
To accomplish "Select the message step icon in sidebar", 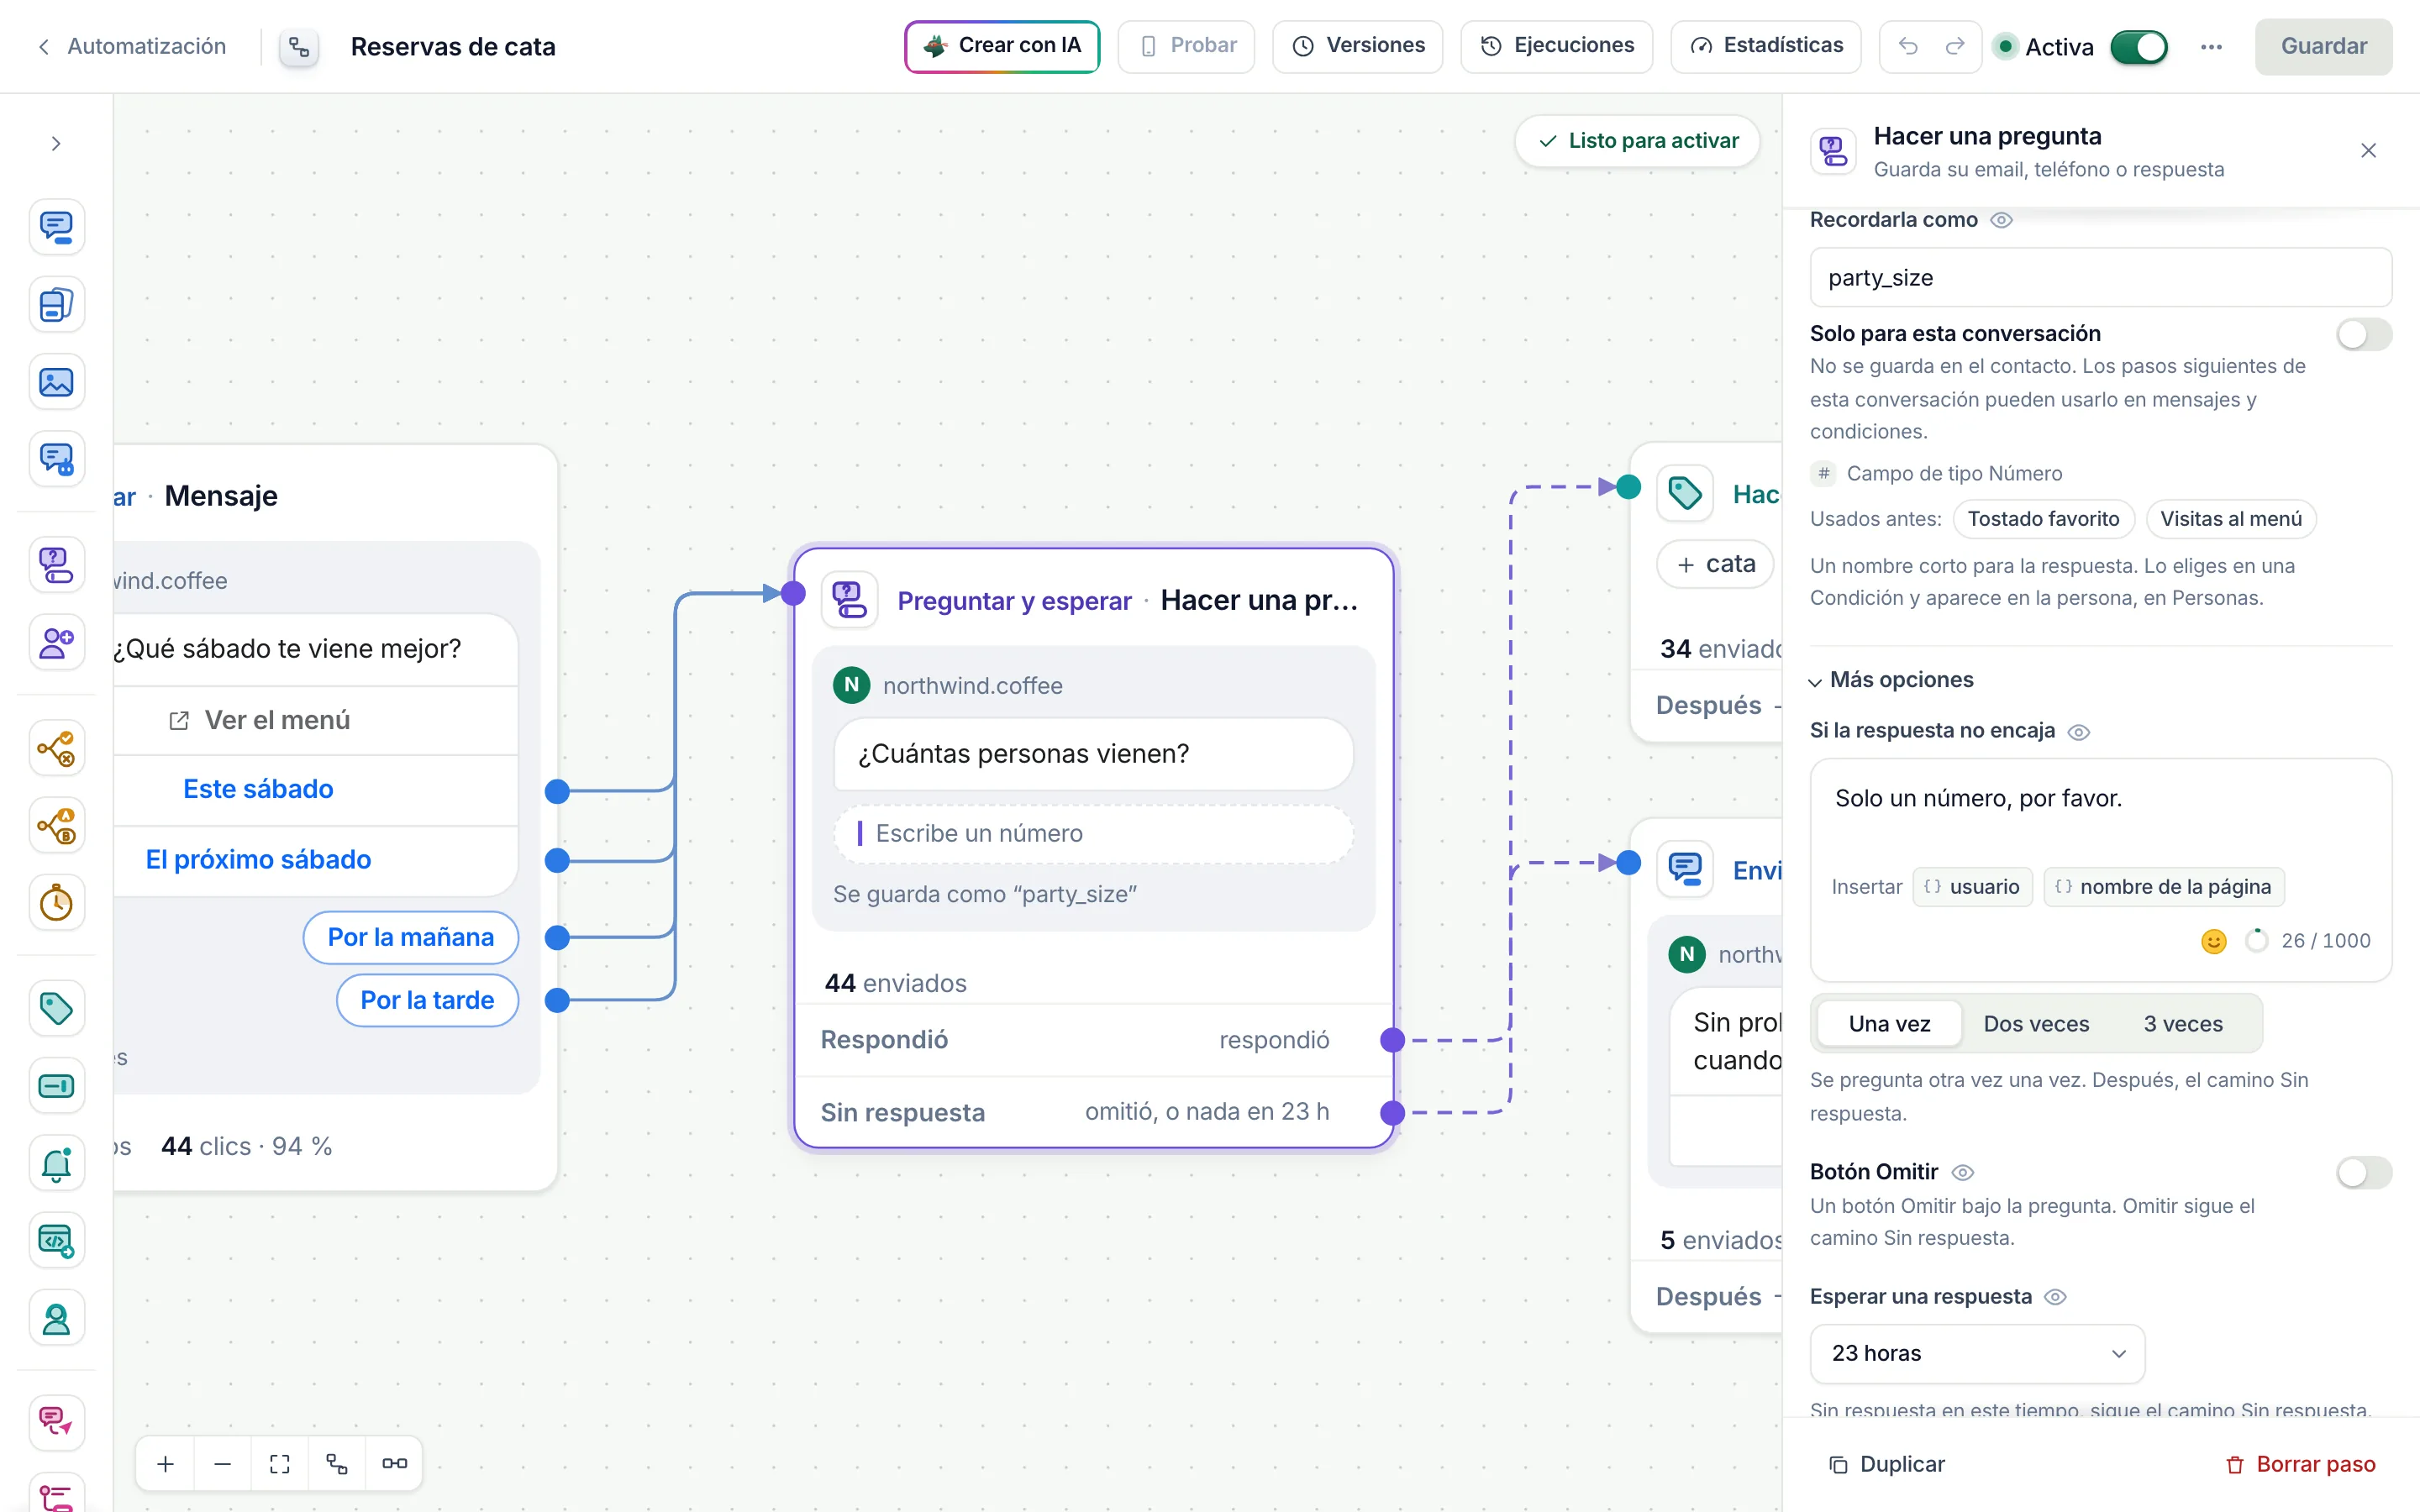I will [x=56, y=227].
